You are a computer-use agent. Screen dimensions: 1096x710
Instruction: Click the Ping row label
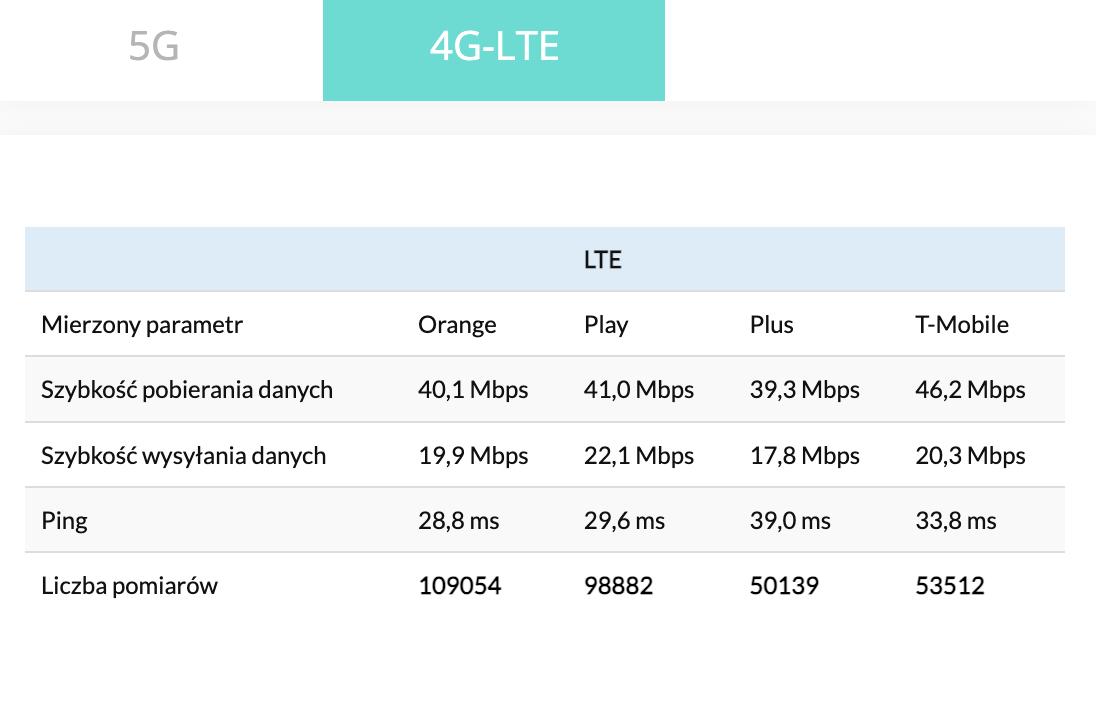pos(64,521)
